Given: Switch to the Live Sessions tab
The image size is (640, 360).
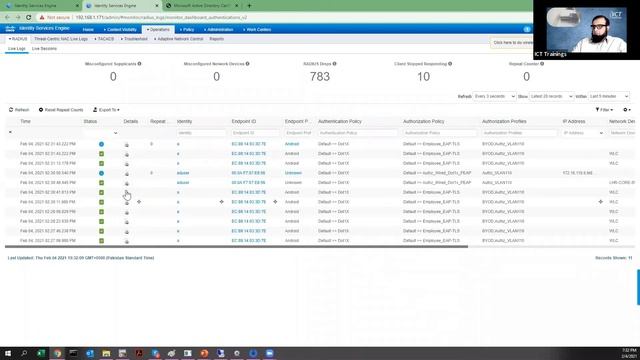Looking at the screenshot, I should point(44,49).
